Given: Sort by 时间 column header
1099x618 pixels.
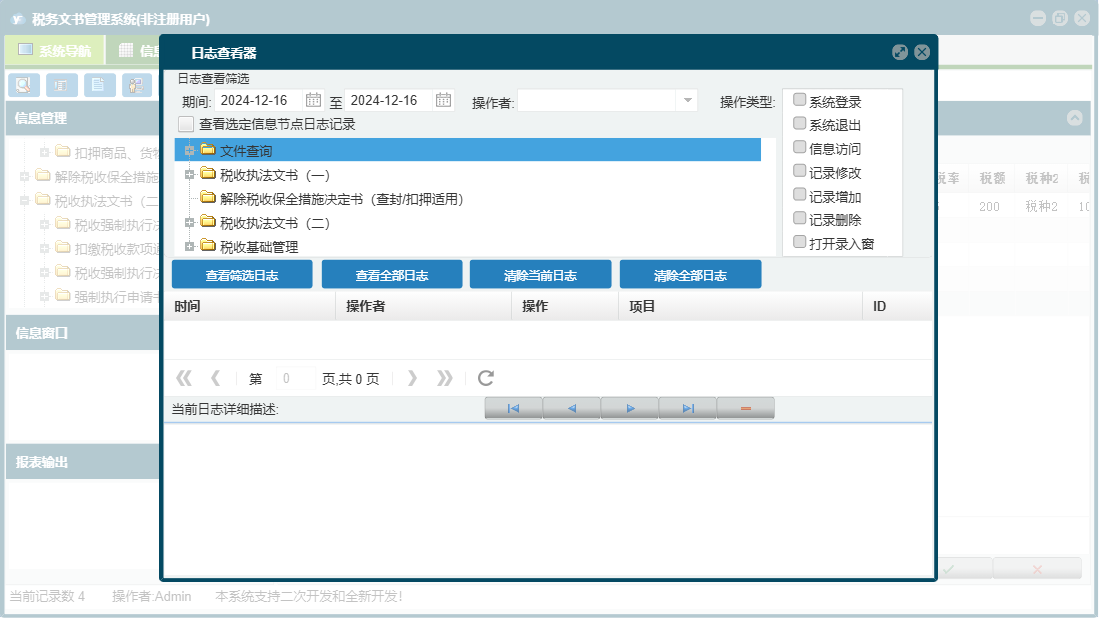Looking at the screenshot, I should tap(250, 306).
